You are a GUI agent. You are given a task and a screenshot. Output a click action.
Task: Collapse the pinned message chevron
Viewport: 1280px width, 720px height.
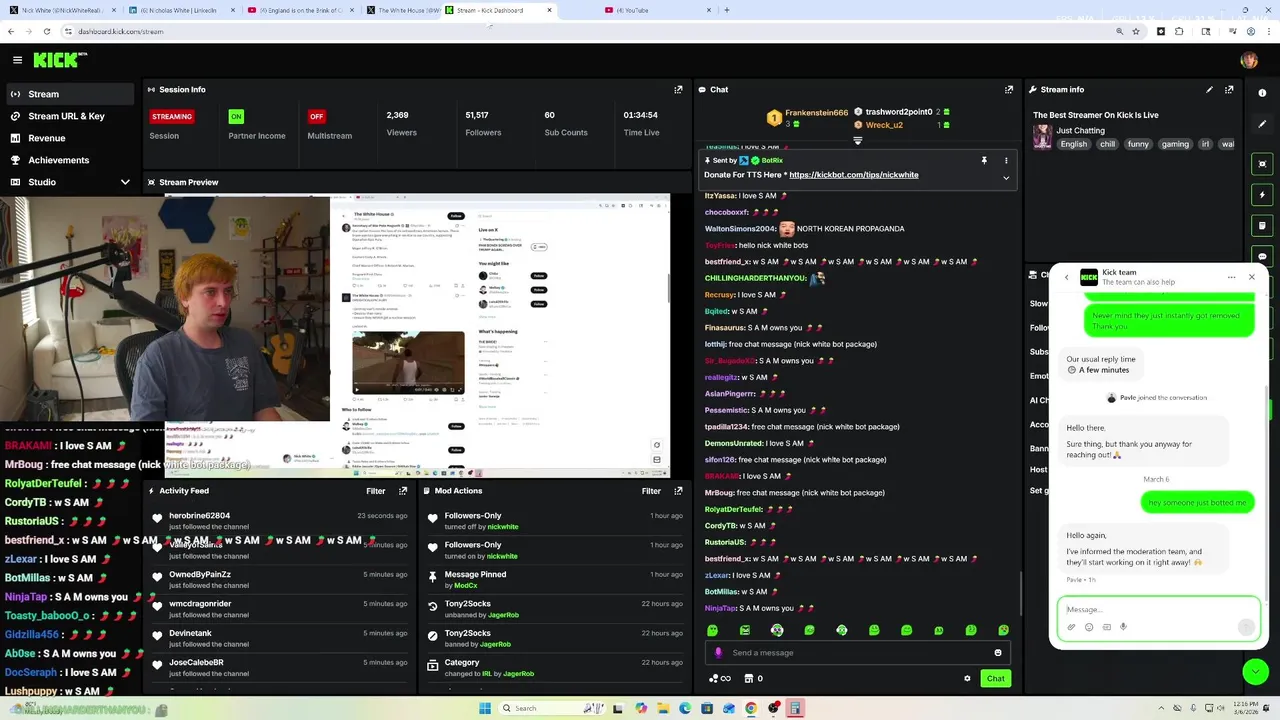coord(1006,178)
